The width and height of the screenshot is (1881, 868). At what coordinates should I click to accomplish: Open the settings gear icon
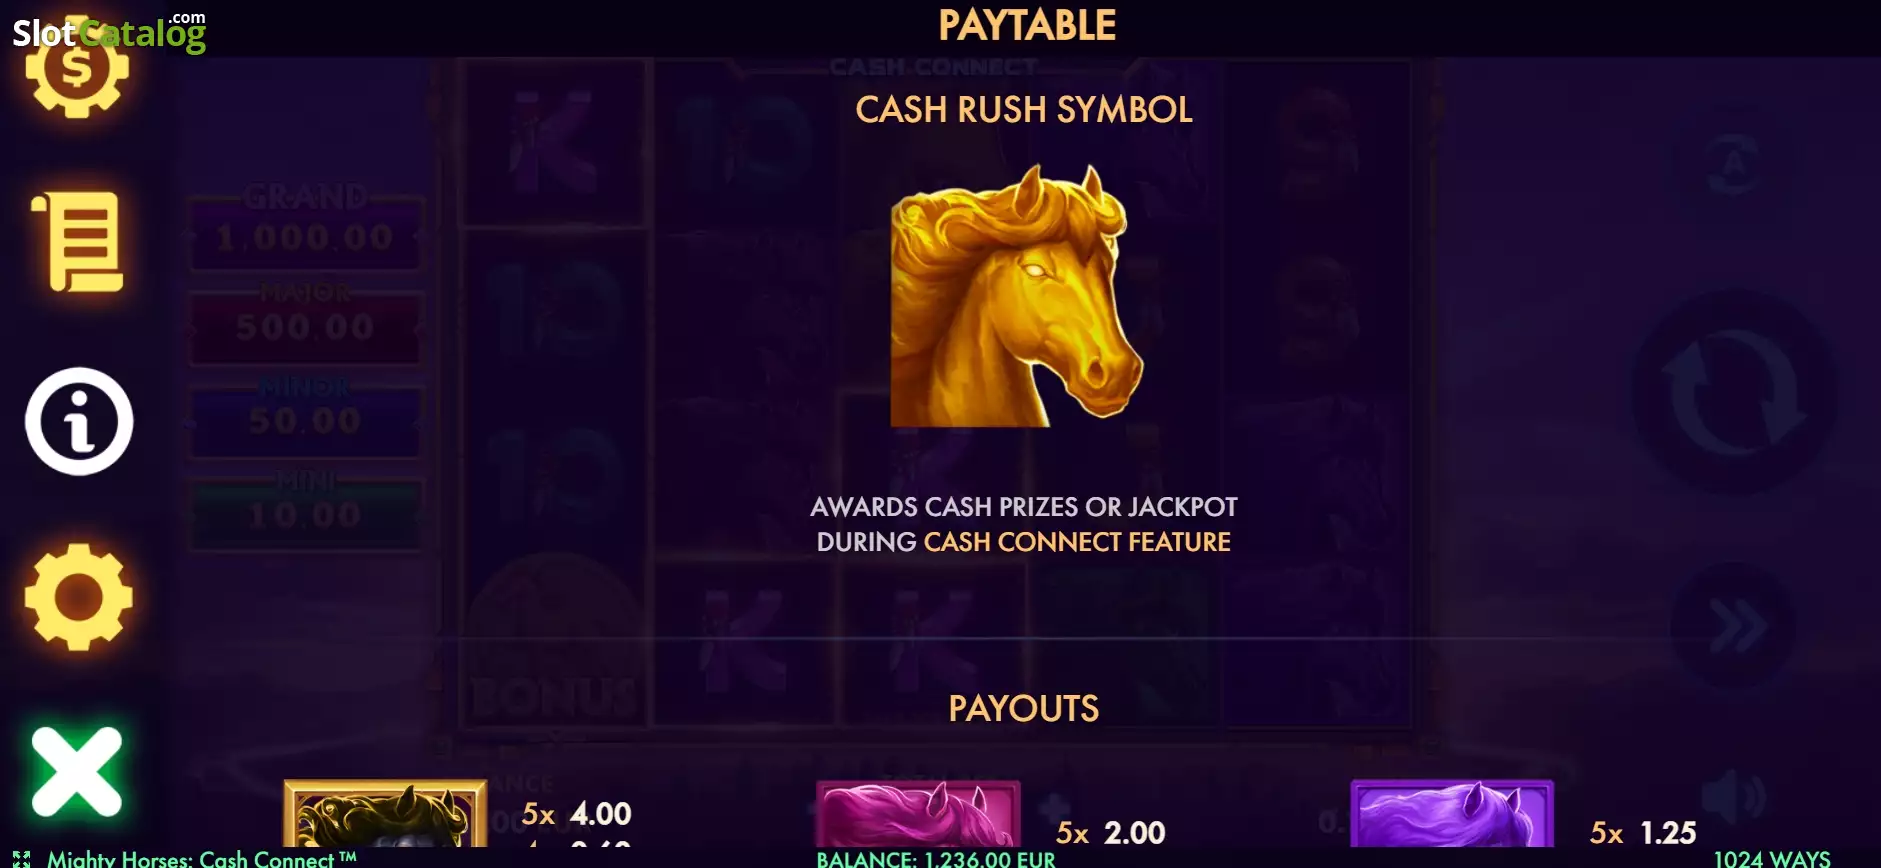pos(78,597)
